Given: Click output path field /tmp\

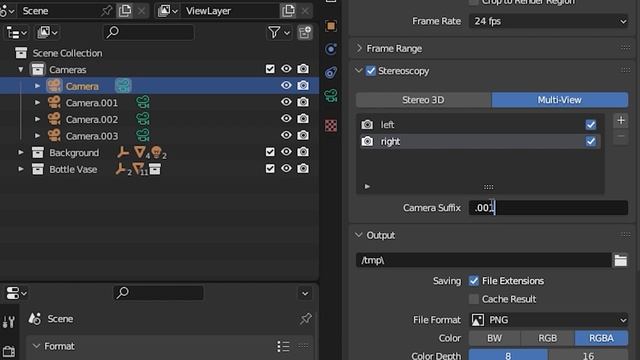Looking at the screenshot, I should tap(483, 260).
